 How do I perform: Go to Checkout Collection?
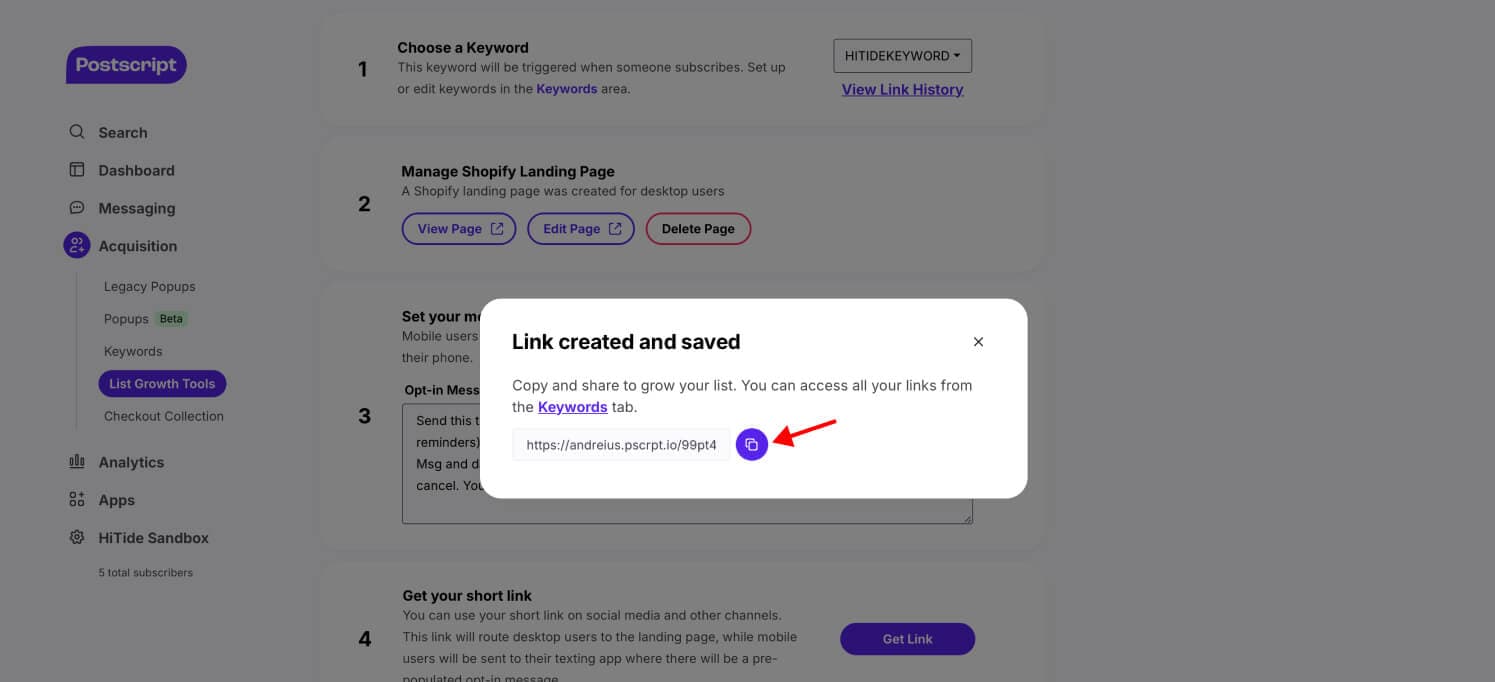(x=164, y=416)
